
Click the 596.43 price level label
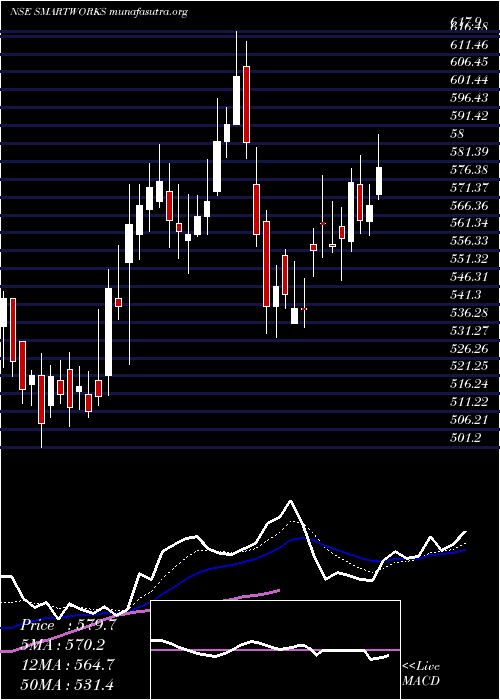click(469, 98)
